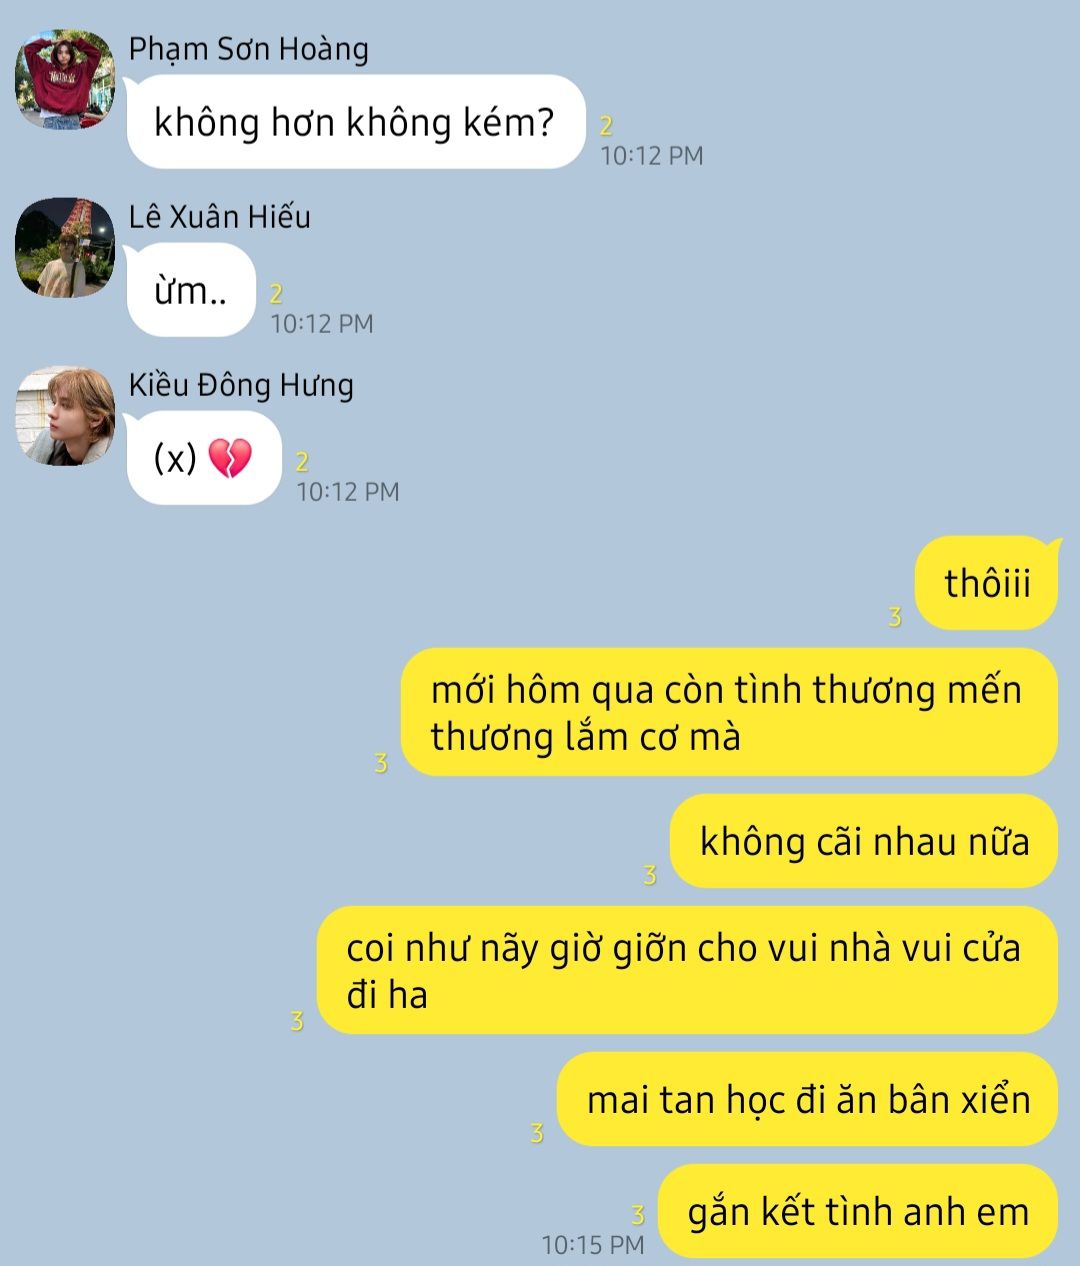
Task: Click the name Kiều Đông Hưng
Action: pyautogui.click(x=241, y=385)
